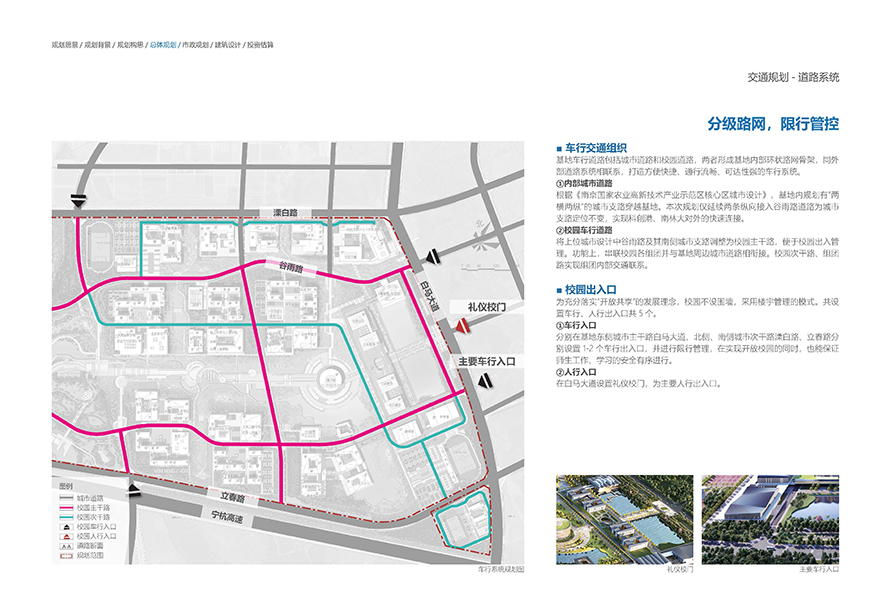Click the blue square bullet before 车行交通组织

click(x=559, y=149)
